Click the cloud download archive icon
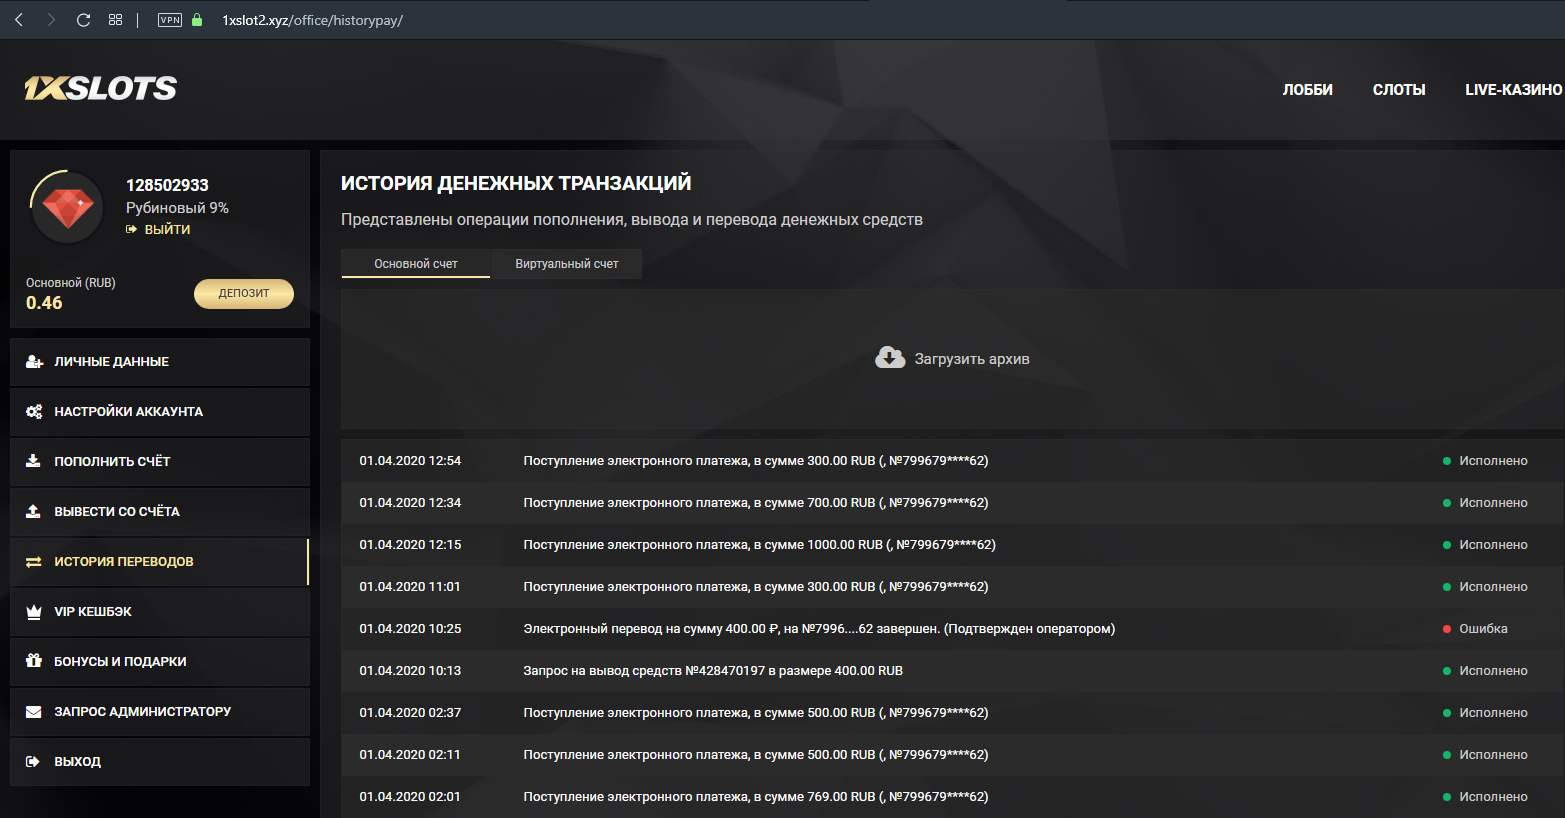This screenshot has height=818, width=1565. 890,358
